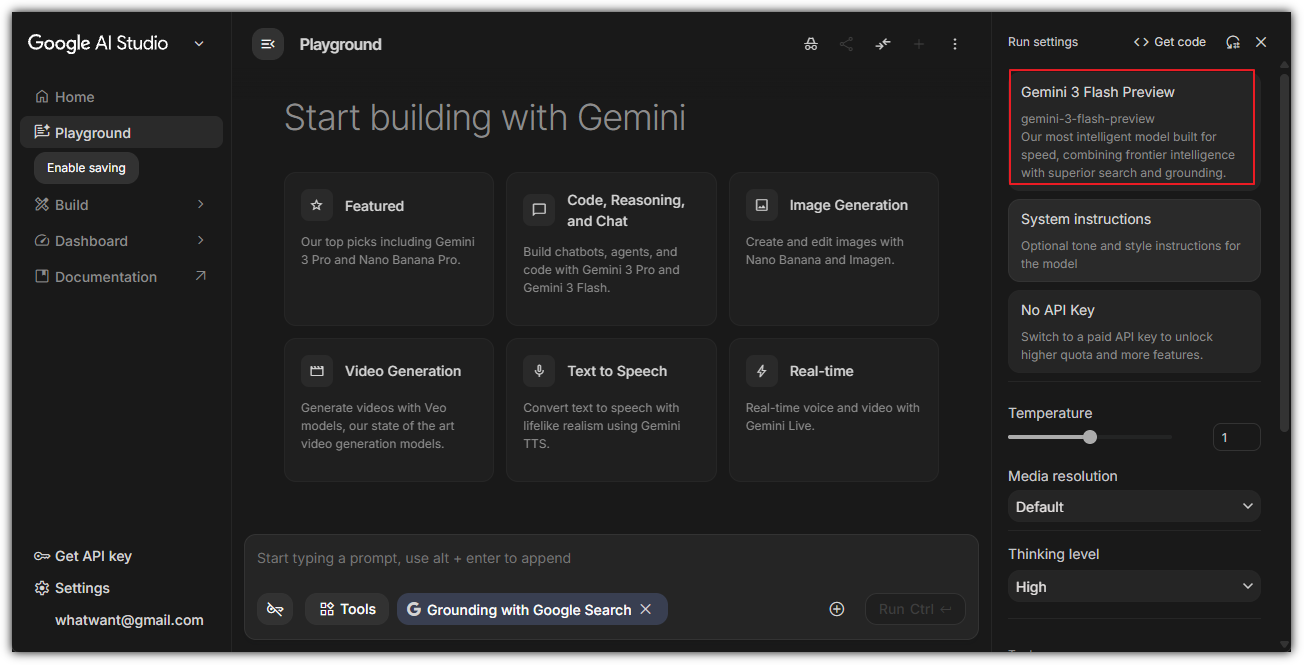Open the Featured card

click(389, 249)
